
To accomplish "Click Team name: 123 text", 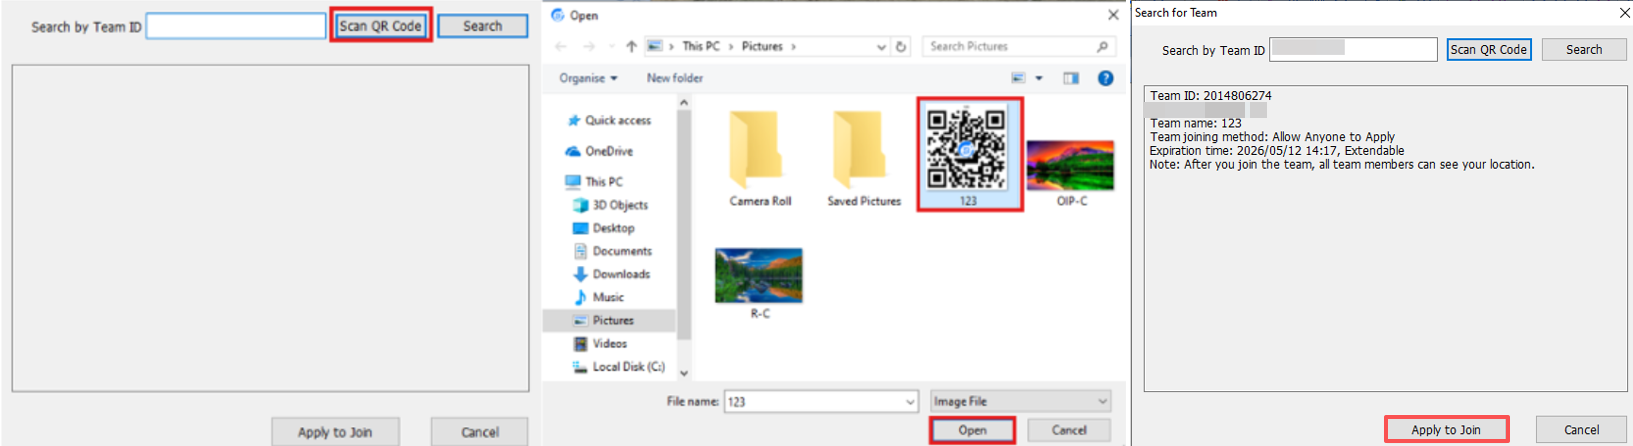I will coord(1195,124).
